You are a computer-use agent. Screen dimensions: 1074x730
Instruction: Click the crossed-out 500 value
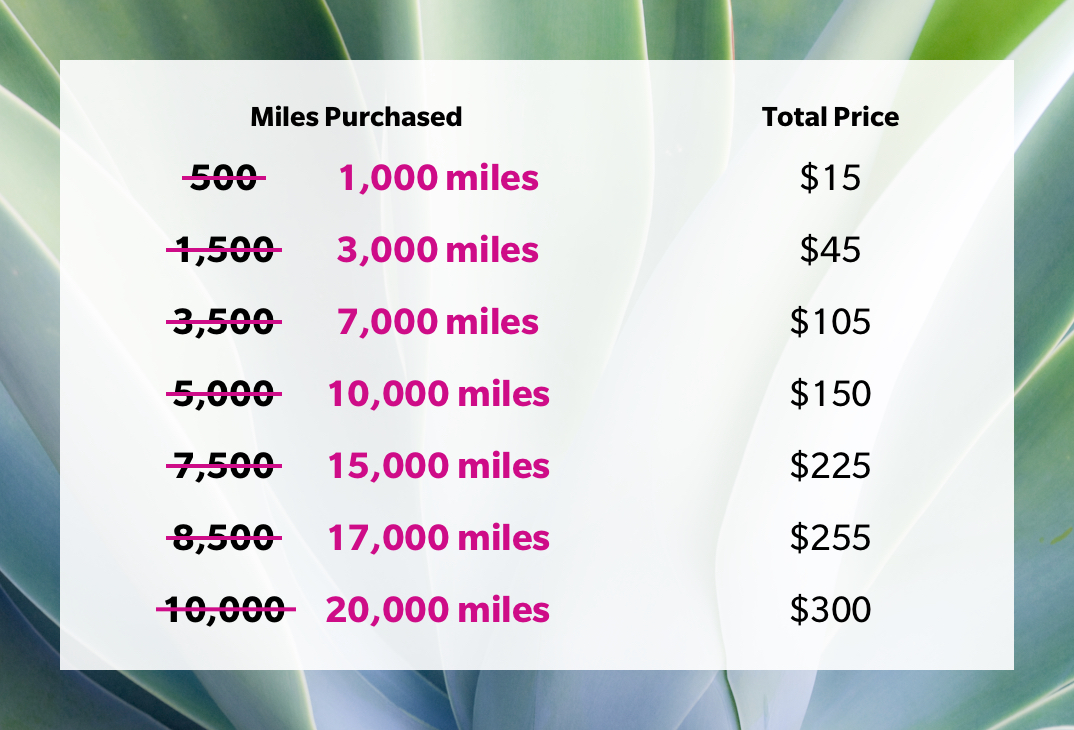pos(223,178)
